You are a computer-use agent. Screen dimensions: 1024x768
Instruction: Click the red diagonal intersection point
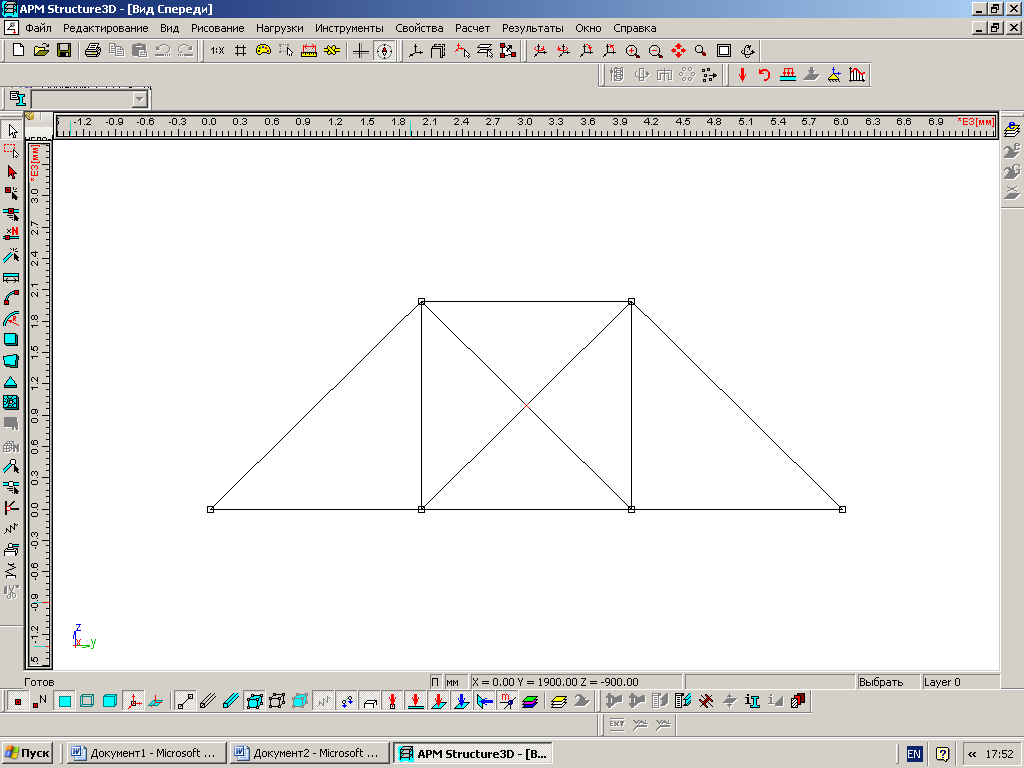click(526, 406)
